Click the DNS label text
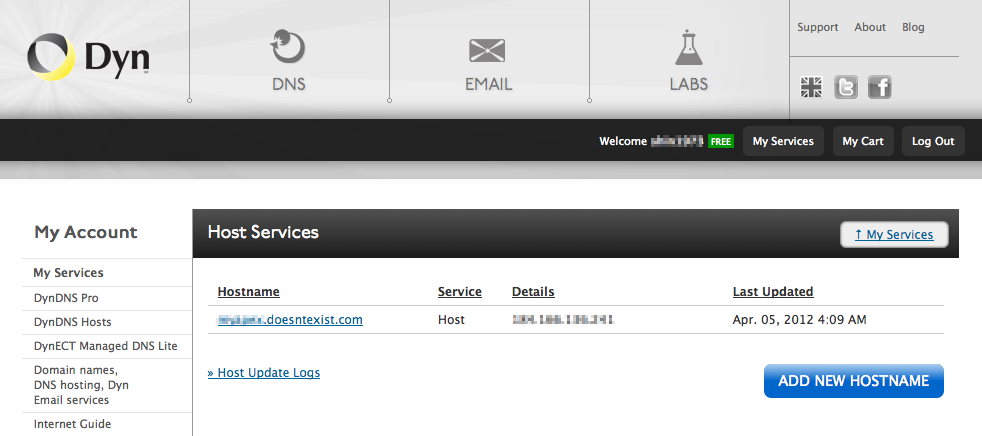982x436 pixels. (x=289, y=84)
